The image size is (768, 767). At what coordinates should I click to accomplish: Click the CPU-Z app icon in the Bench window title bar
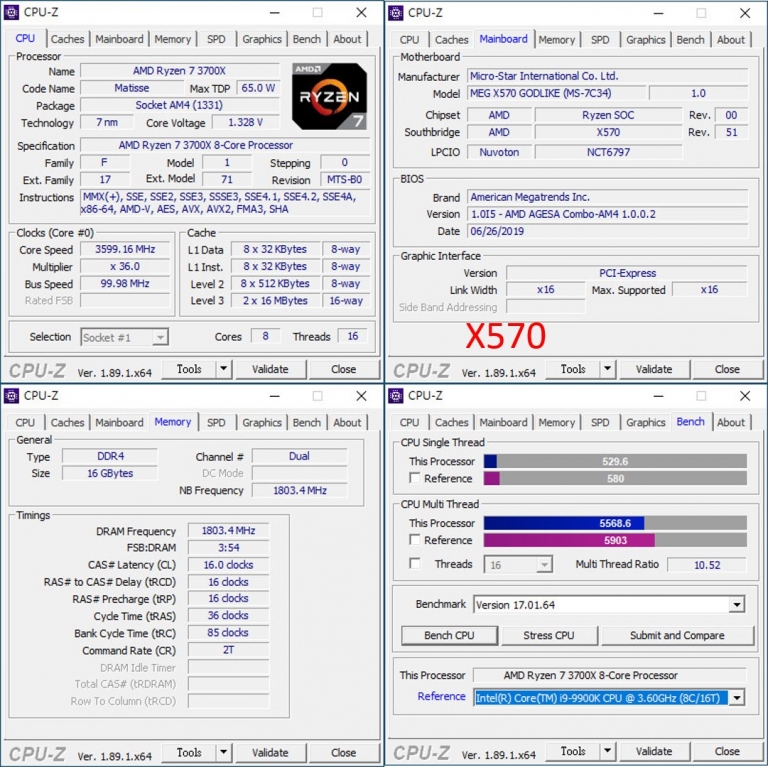[396, 396]
